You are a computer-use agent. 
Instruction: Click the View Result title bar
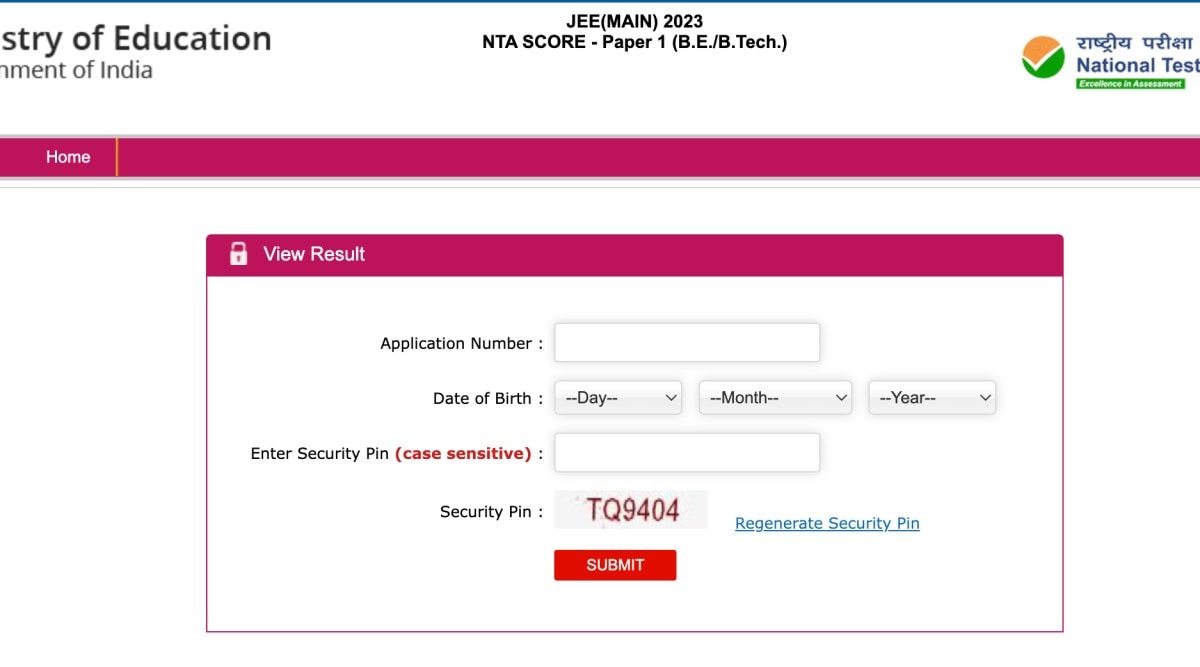[x=634, y=254]
